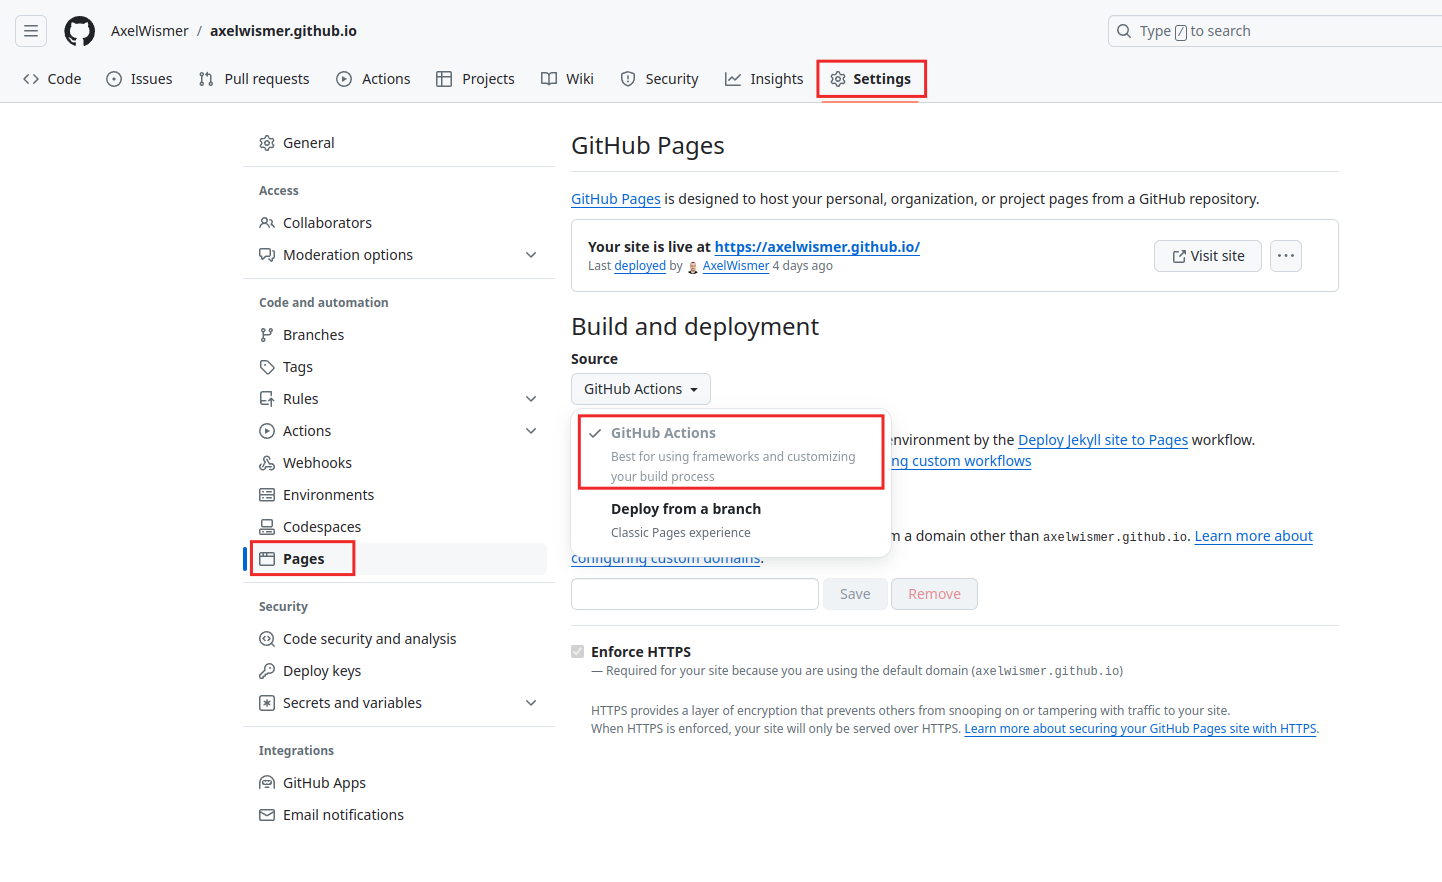Click axelwismer.github.io repository name in breadcrumb

point(283,31)
